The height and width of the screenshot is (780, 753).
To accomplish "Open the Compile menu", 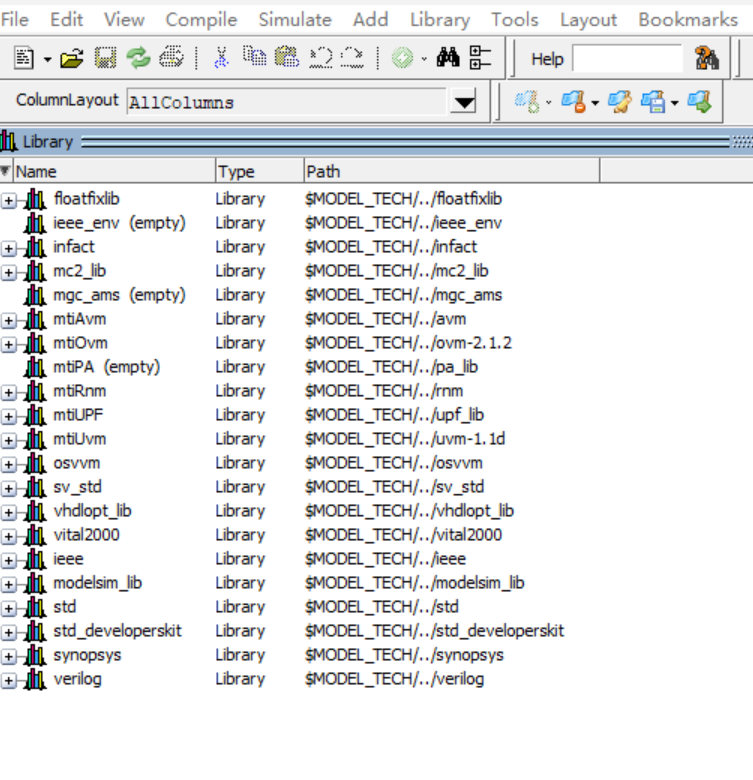I will (x=201, y=19).
